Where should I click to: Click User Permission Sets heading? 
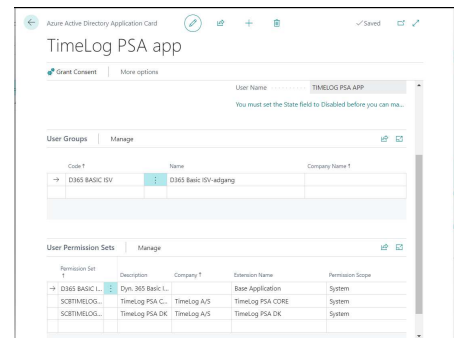point(80,248)
